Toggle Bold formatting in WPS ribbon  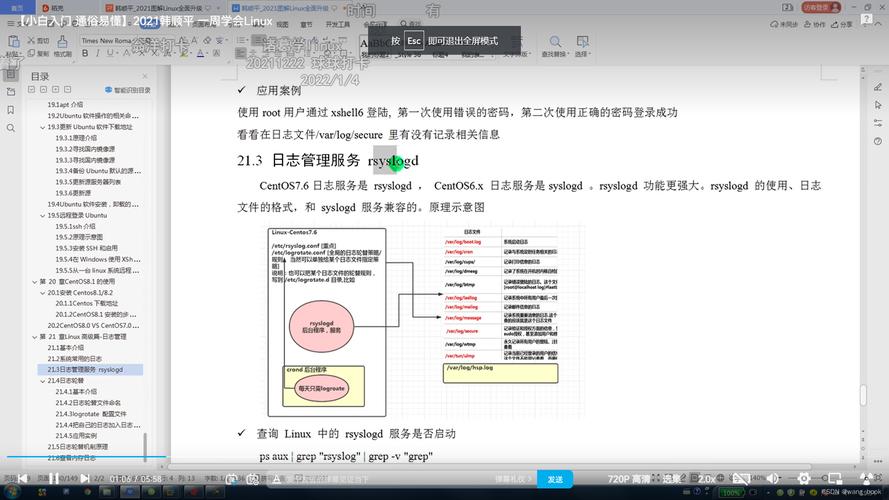(85, 53)
